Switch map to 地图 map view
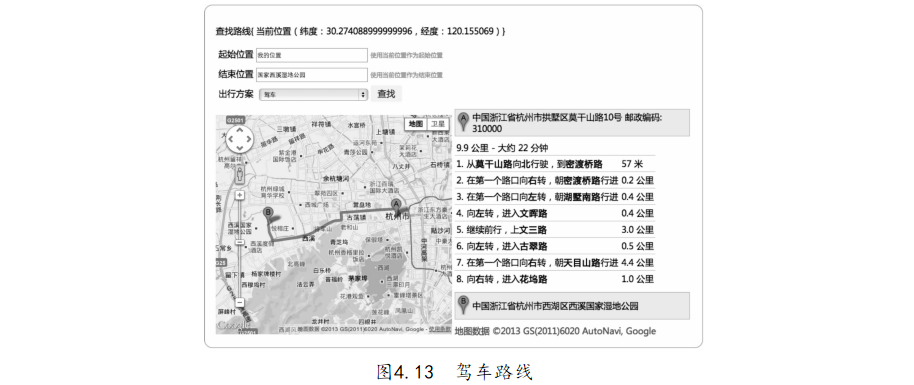This screenshot has height=385, width=914. tap(416, 124)
